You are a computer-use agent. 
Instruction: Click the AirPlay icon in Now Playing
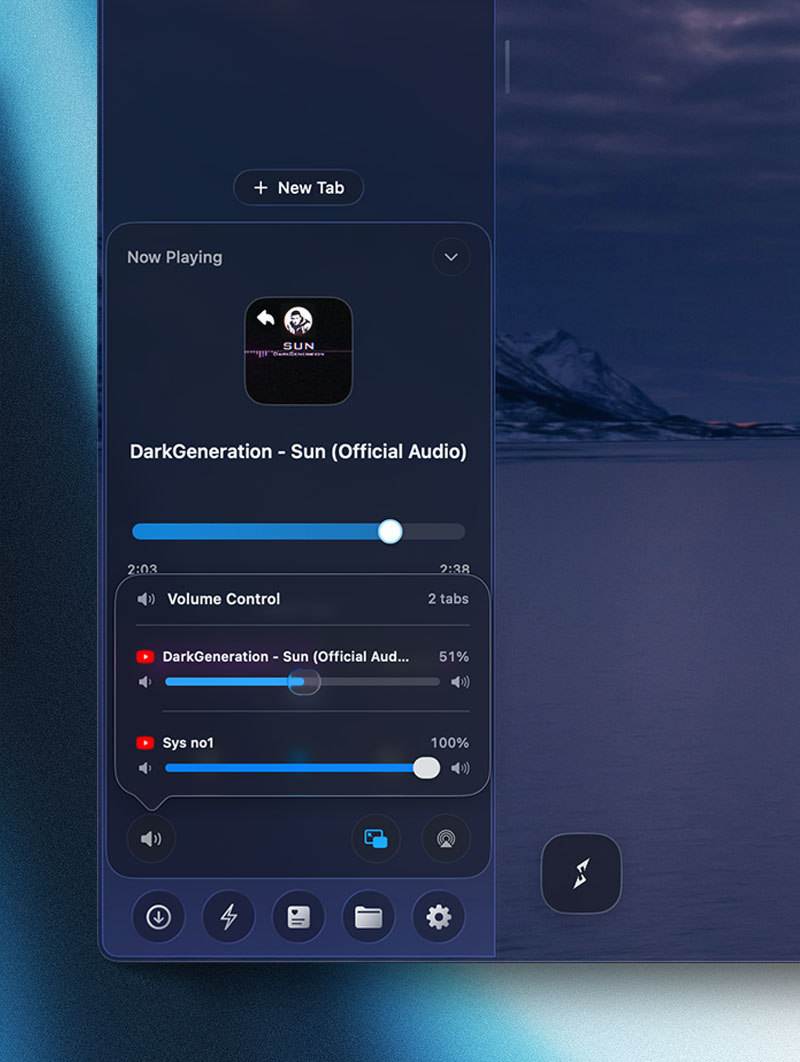[x=445, y=838]
